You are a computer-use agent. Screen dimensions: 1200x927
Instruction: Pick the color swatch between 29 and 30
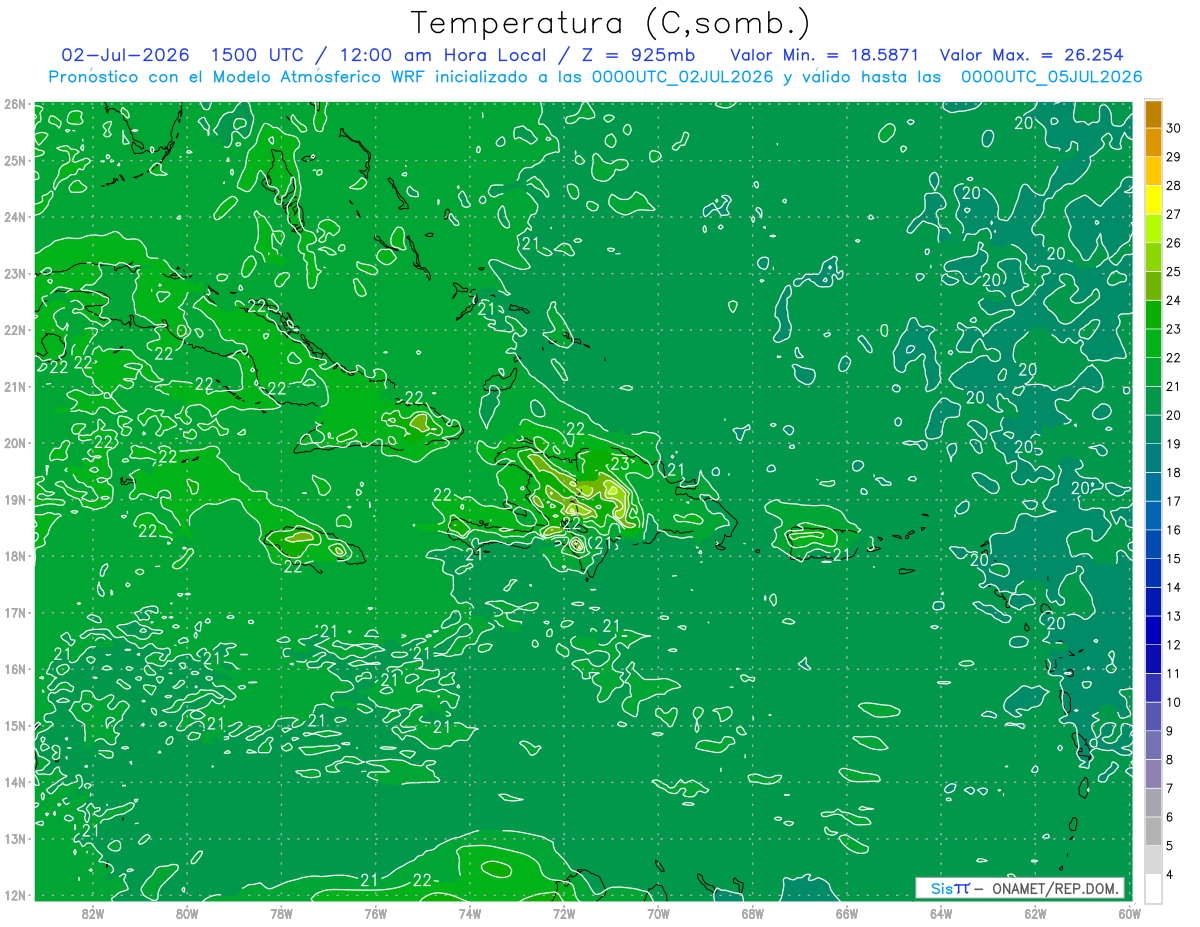click(x=1154, y=142)
